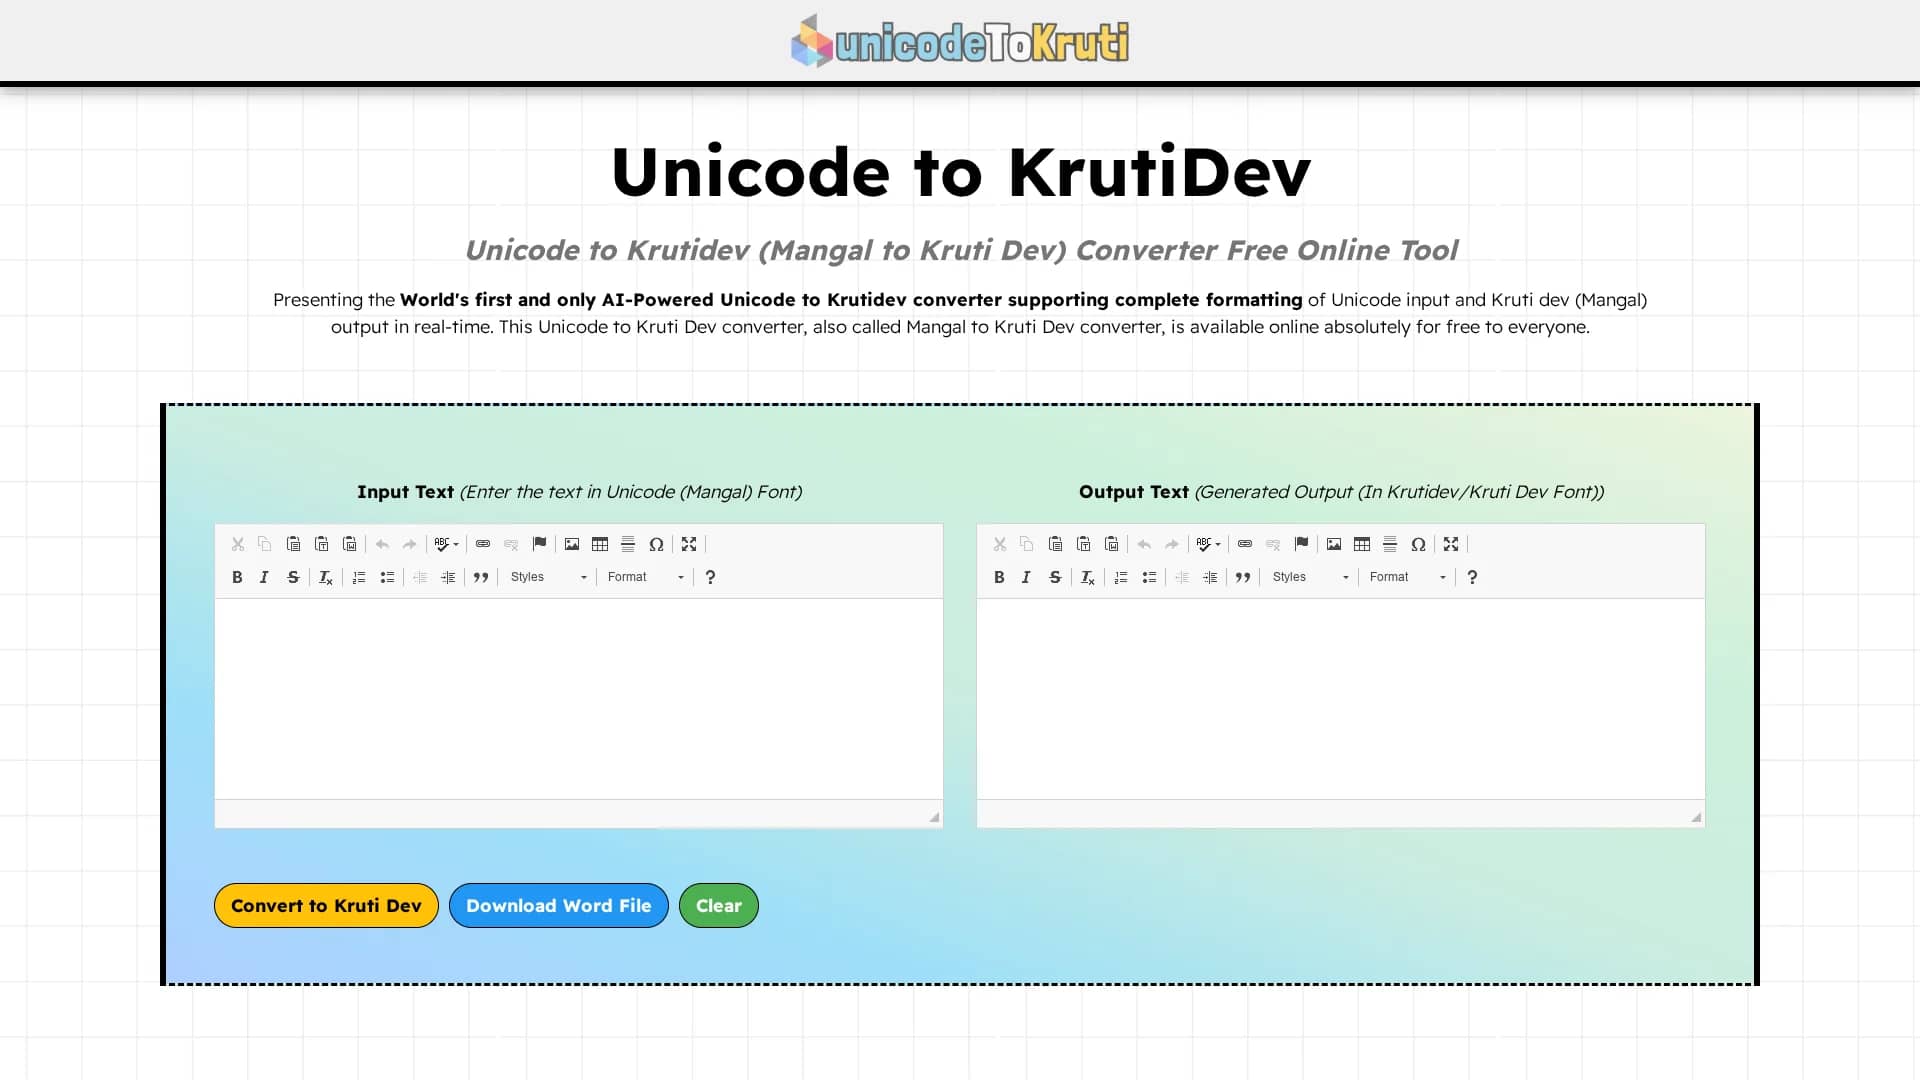Open the Format dropdown in Output editor

tap(1407, 577)
